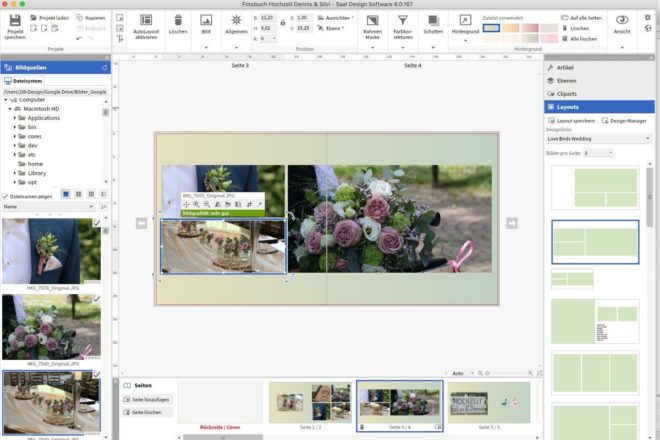
Task: Open the Bild tool in toolbar
Action: tap(206, 20)
